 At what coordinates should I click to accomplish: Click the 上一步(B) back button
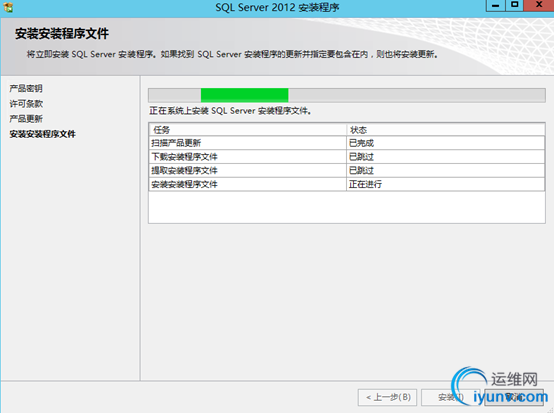pos(387,397)
